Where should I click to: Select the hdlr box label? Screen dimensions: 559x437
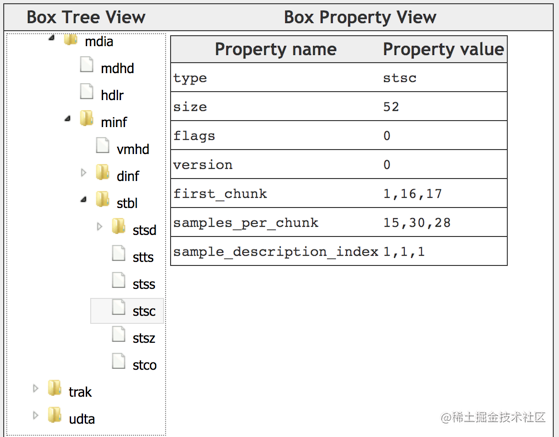[112, 96]
